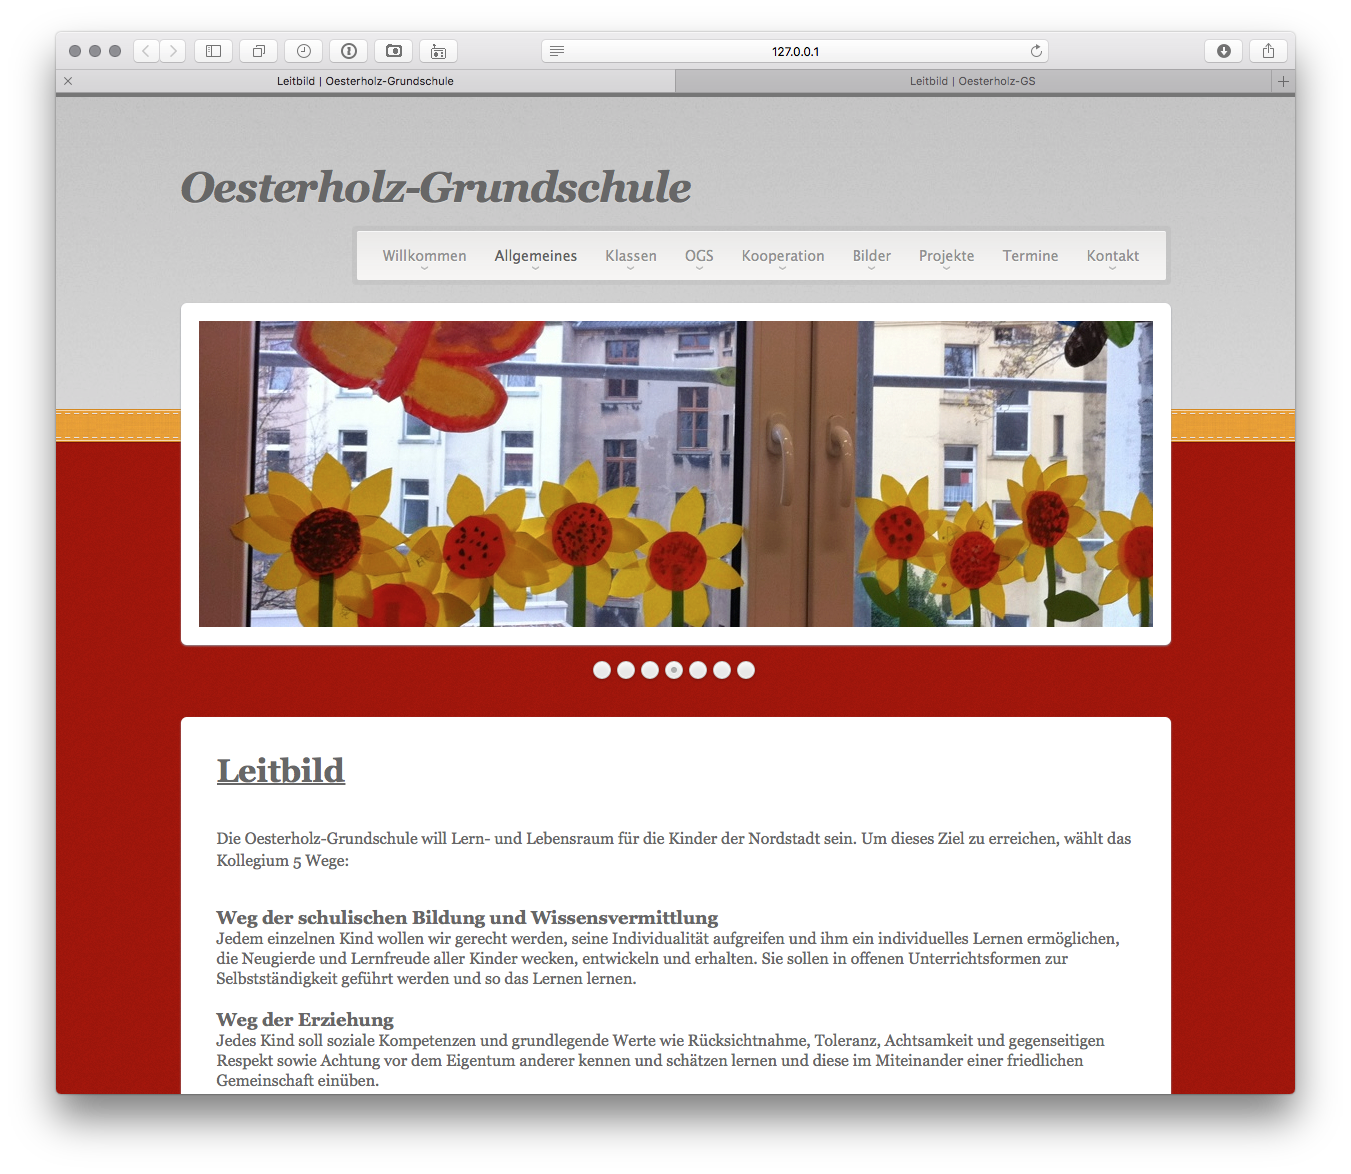This screenshot has height=1174, width=1351.
Task: Select the second slideshow dot
Action: coord(626,670)
